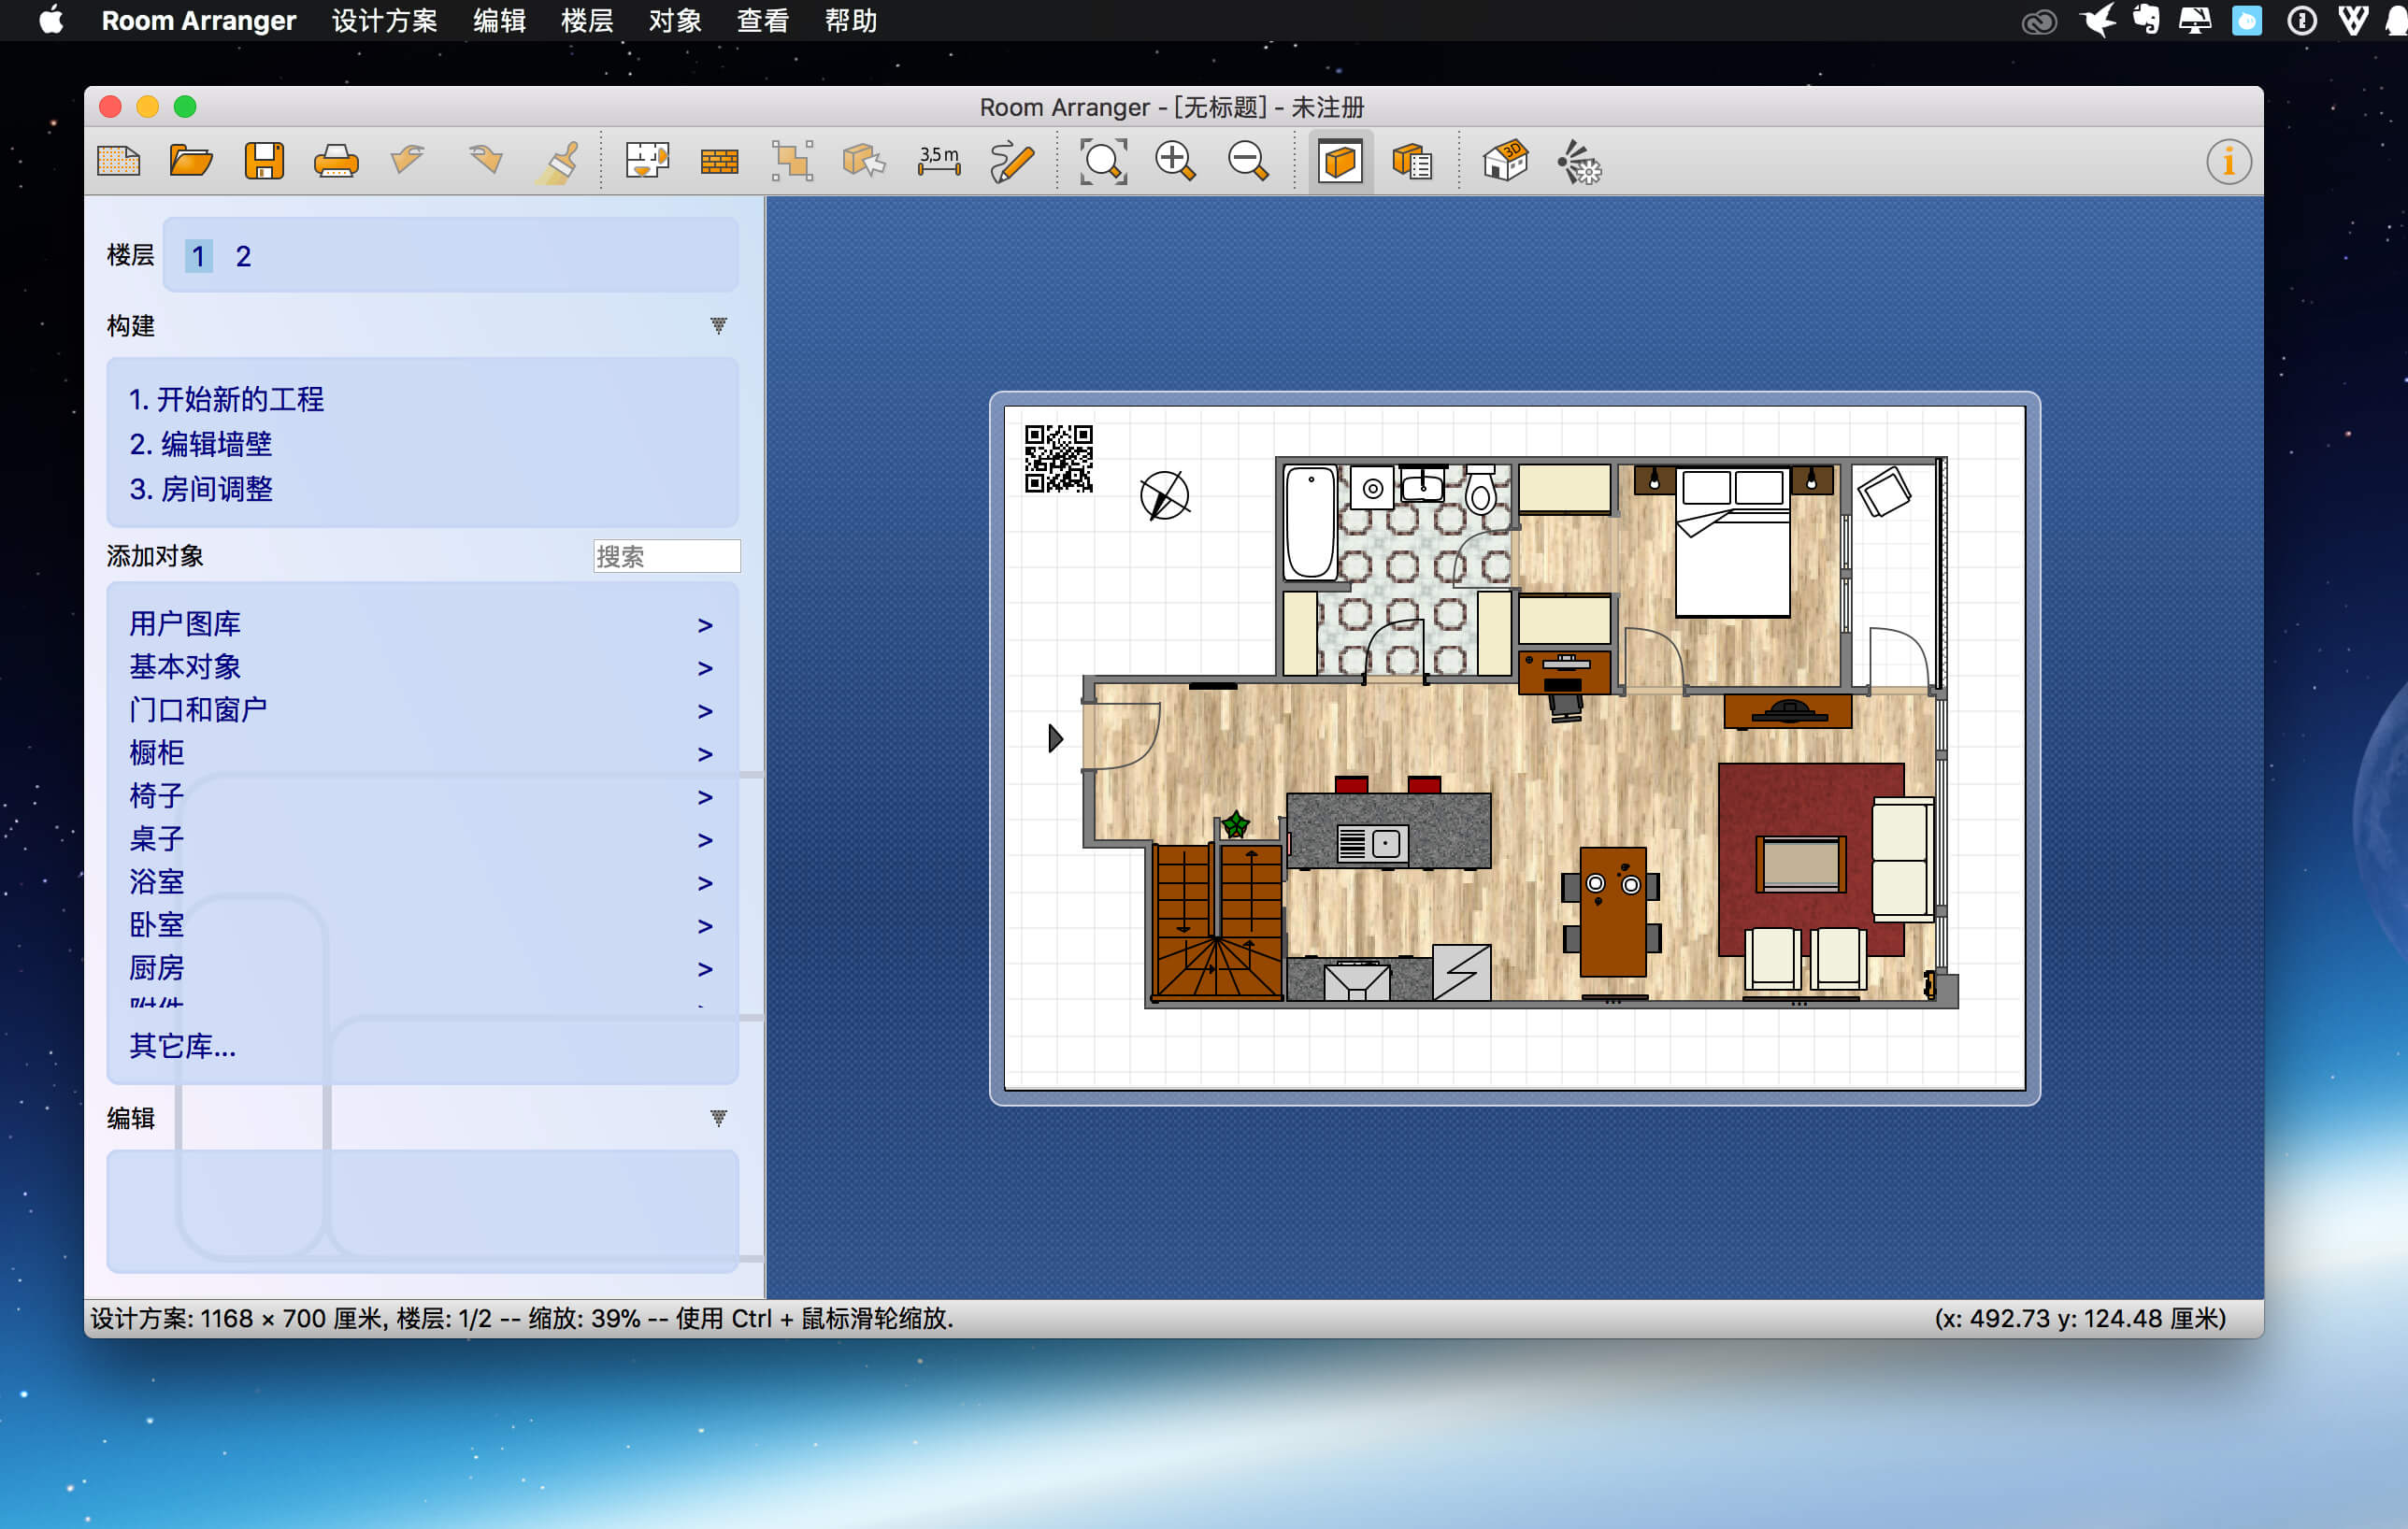Select the pencil drawing tool

tap(1012, 161)
